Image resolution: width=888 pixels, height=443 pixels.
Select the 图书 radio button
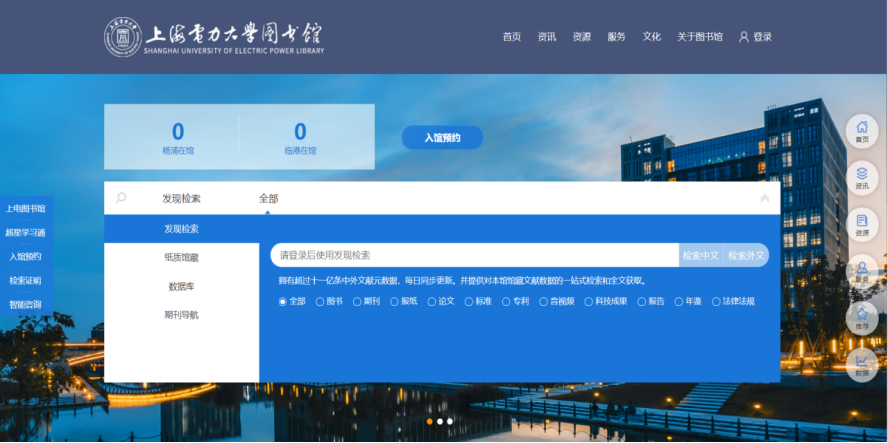[320, 302]
